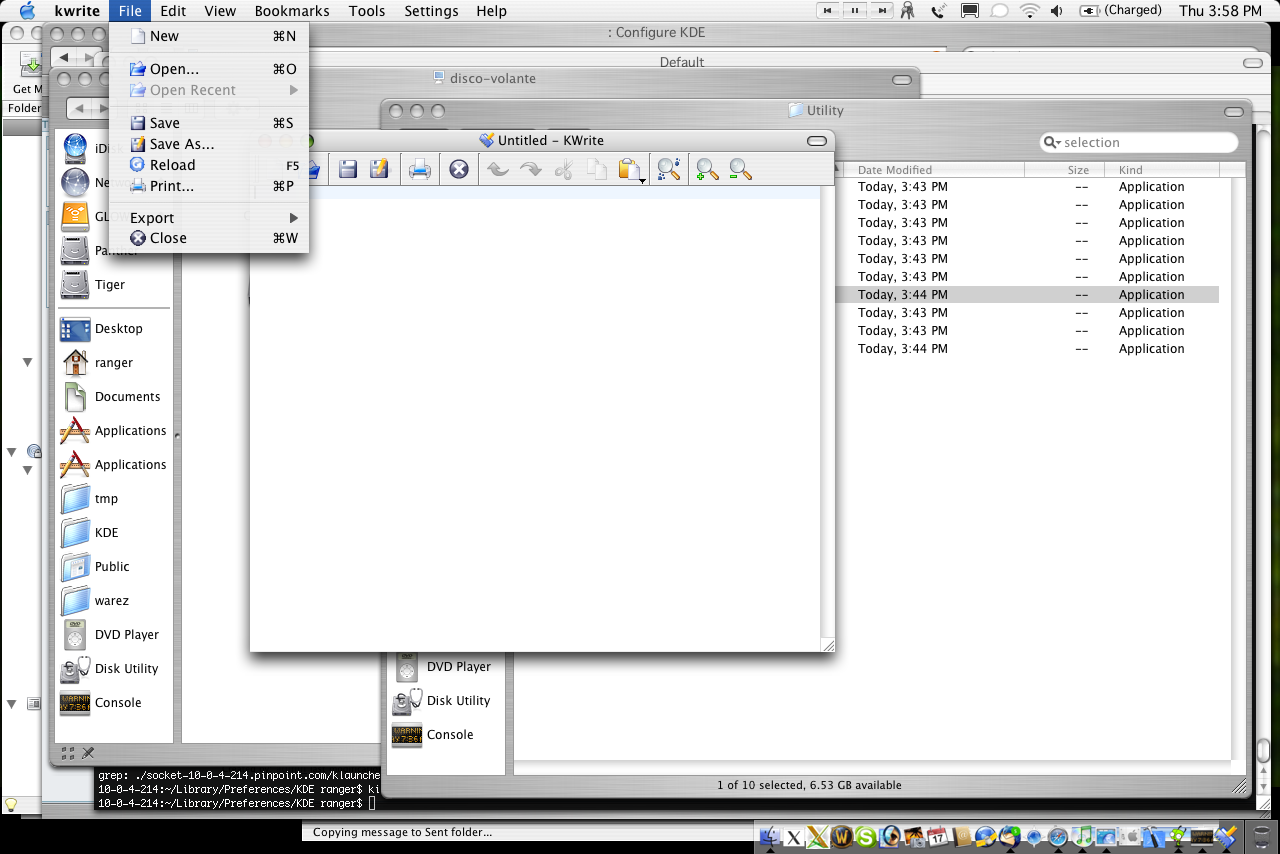Open Safari from the Dock
The image size is (1280, 854).
tap(1058, 837)
